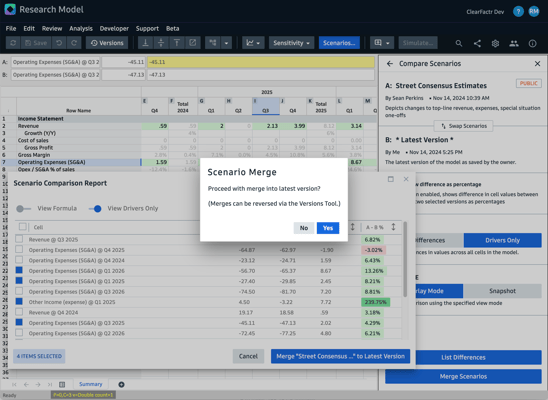The image size is (548, 400).
Task: Click the edit pencil square icon
Action: tap(193, 43)
